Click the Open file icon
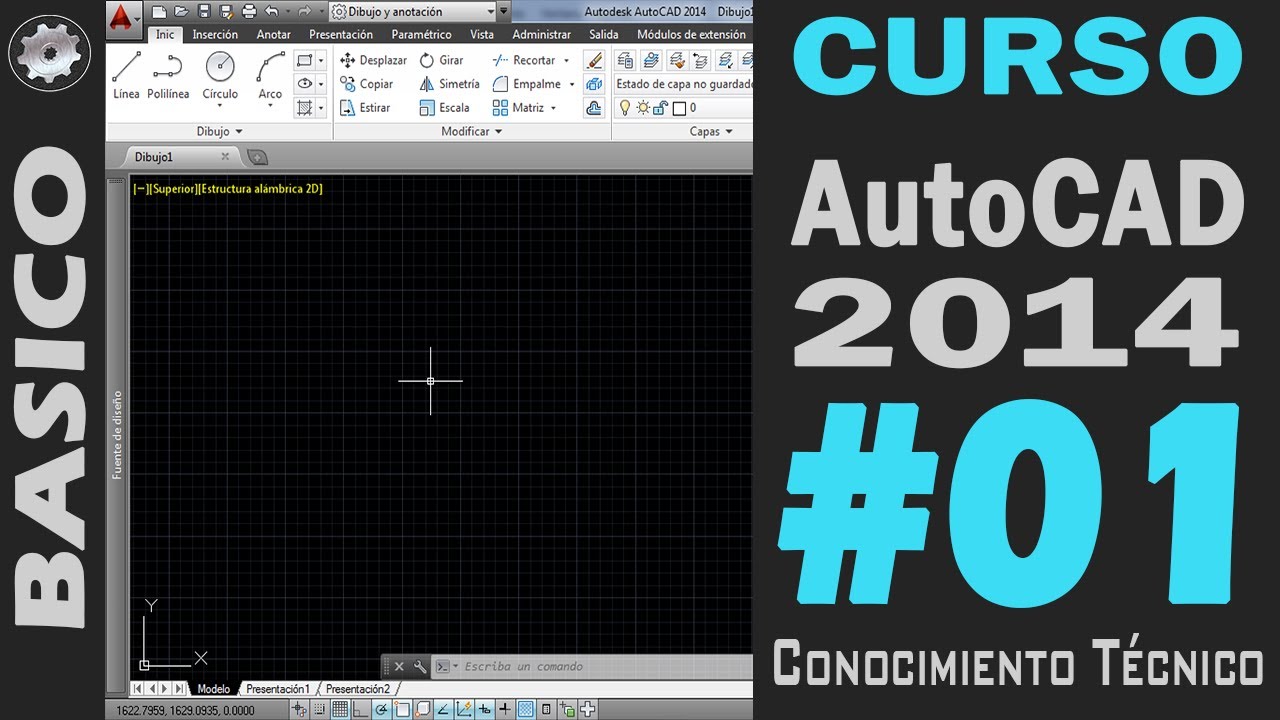Image resolution: width=1280 pixels, height=720 pixels. [181, 12]
